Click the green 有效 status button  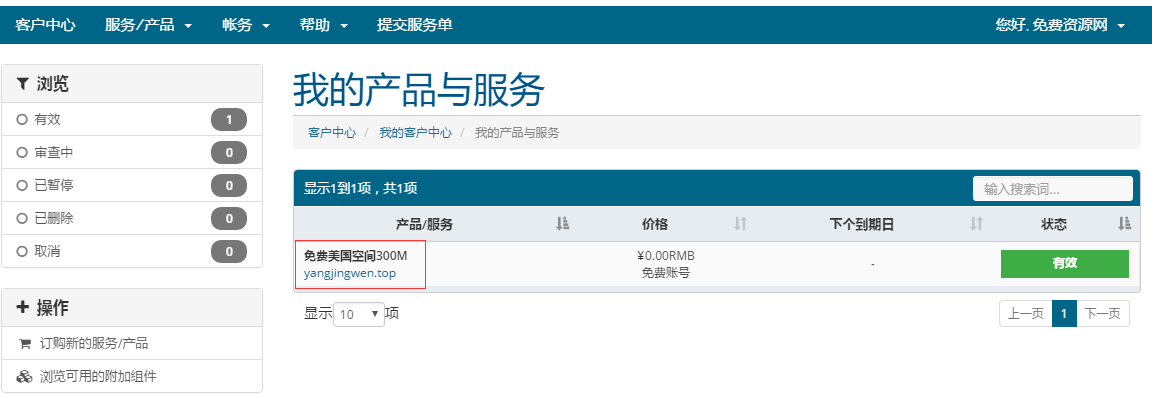pyautogui.click(x=1065, y=264)
